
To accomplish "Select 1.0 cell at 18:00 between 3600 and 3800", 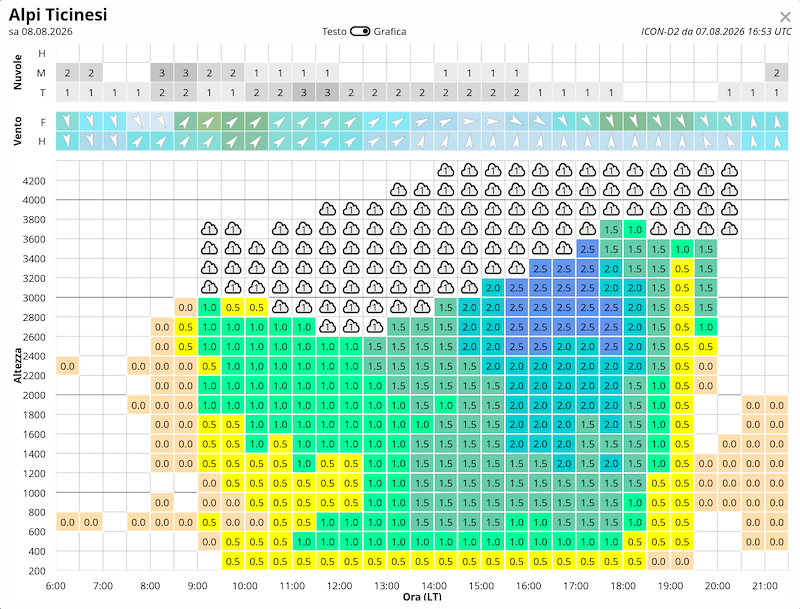I will pos(635,230).
